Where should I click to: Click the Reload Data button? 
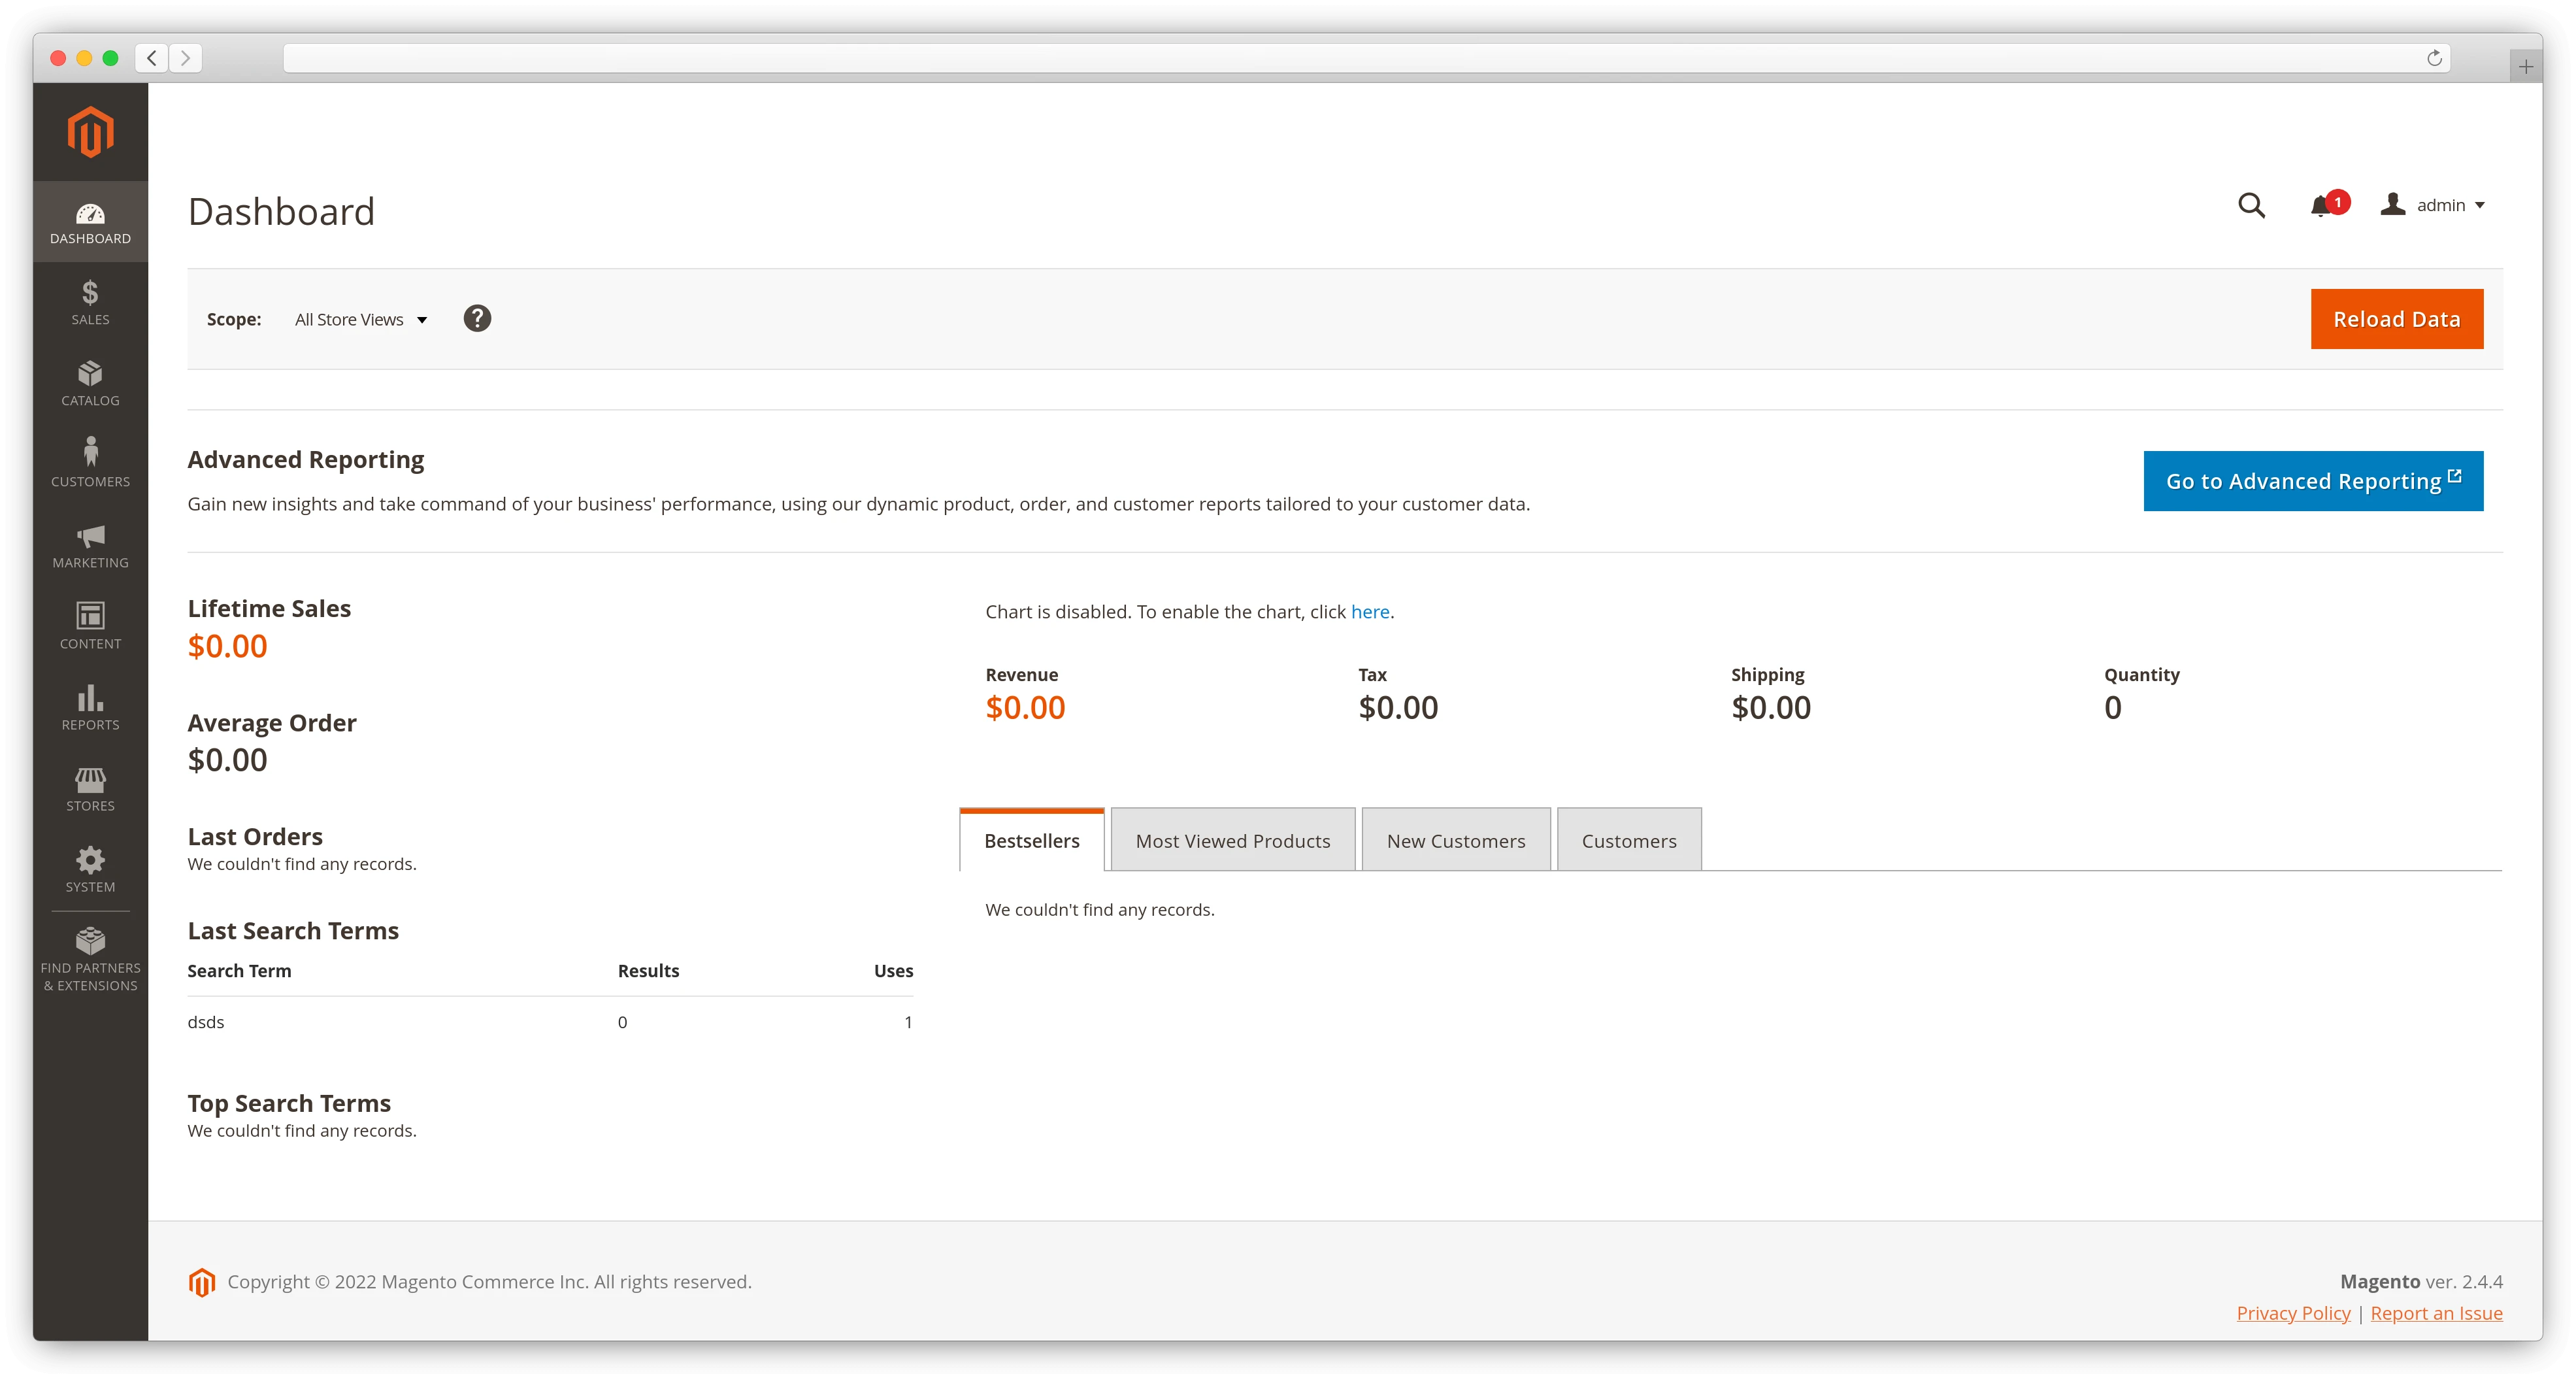pyautogui.click(x=2396, y=318)
